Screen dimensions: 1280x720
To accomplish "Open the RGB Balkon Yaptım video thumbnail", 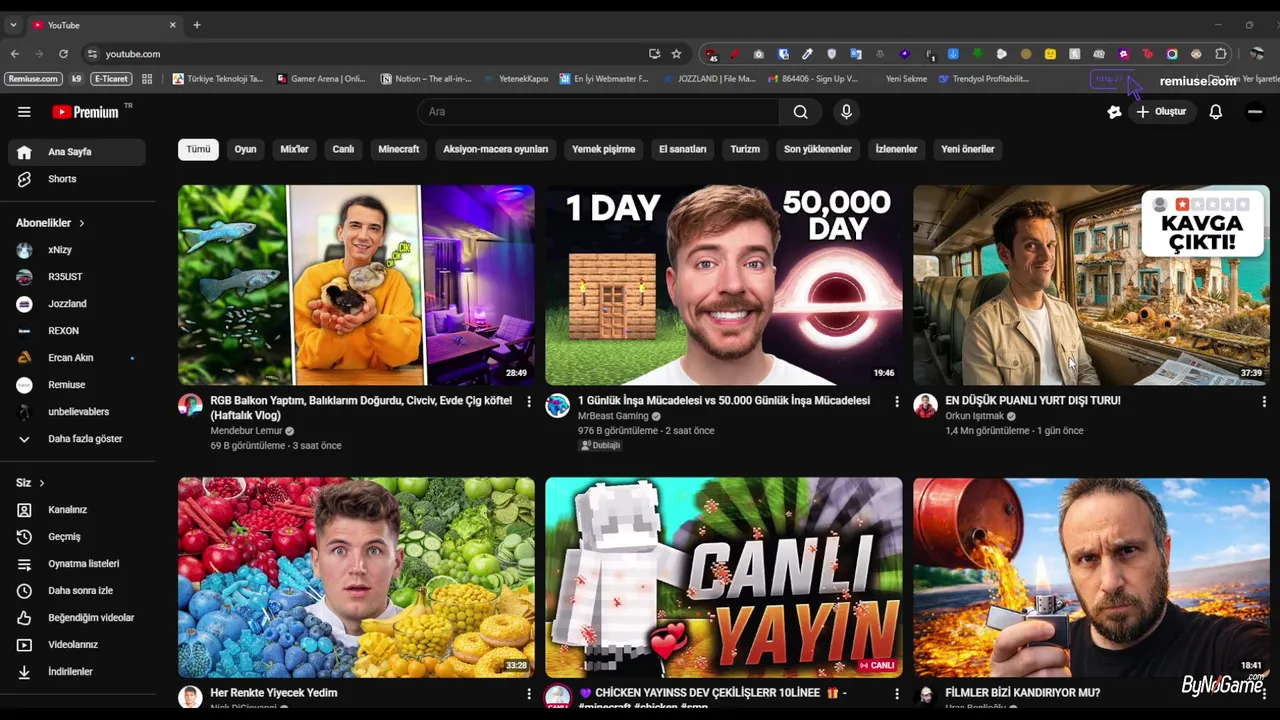I will (x=356, y=285).
